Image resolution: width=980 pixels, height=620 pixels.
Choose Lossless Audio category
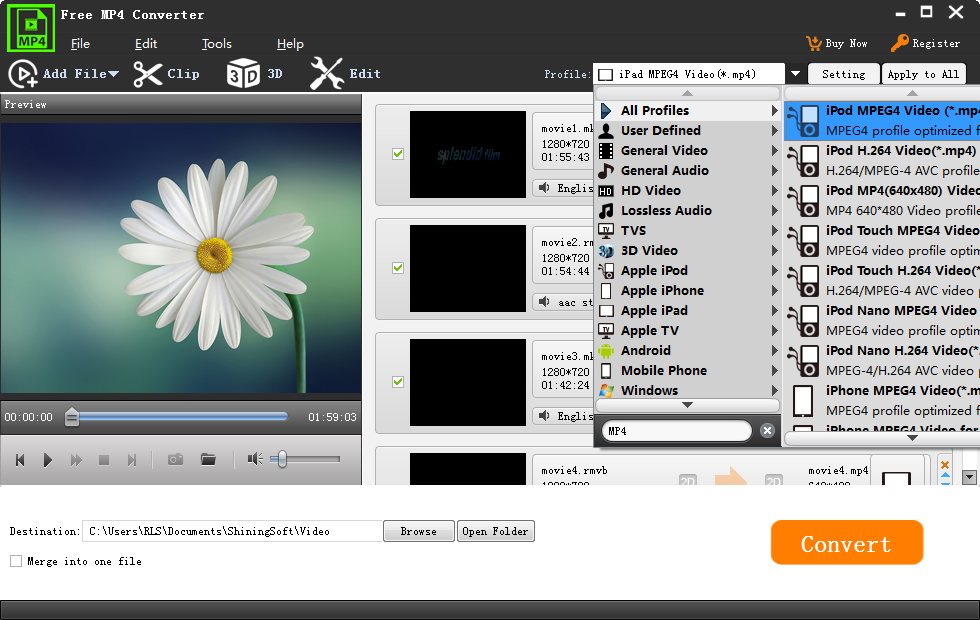[x=689, y=211]
